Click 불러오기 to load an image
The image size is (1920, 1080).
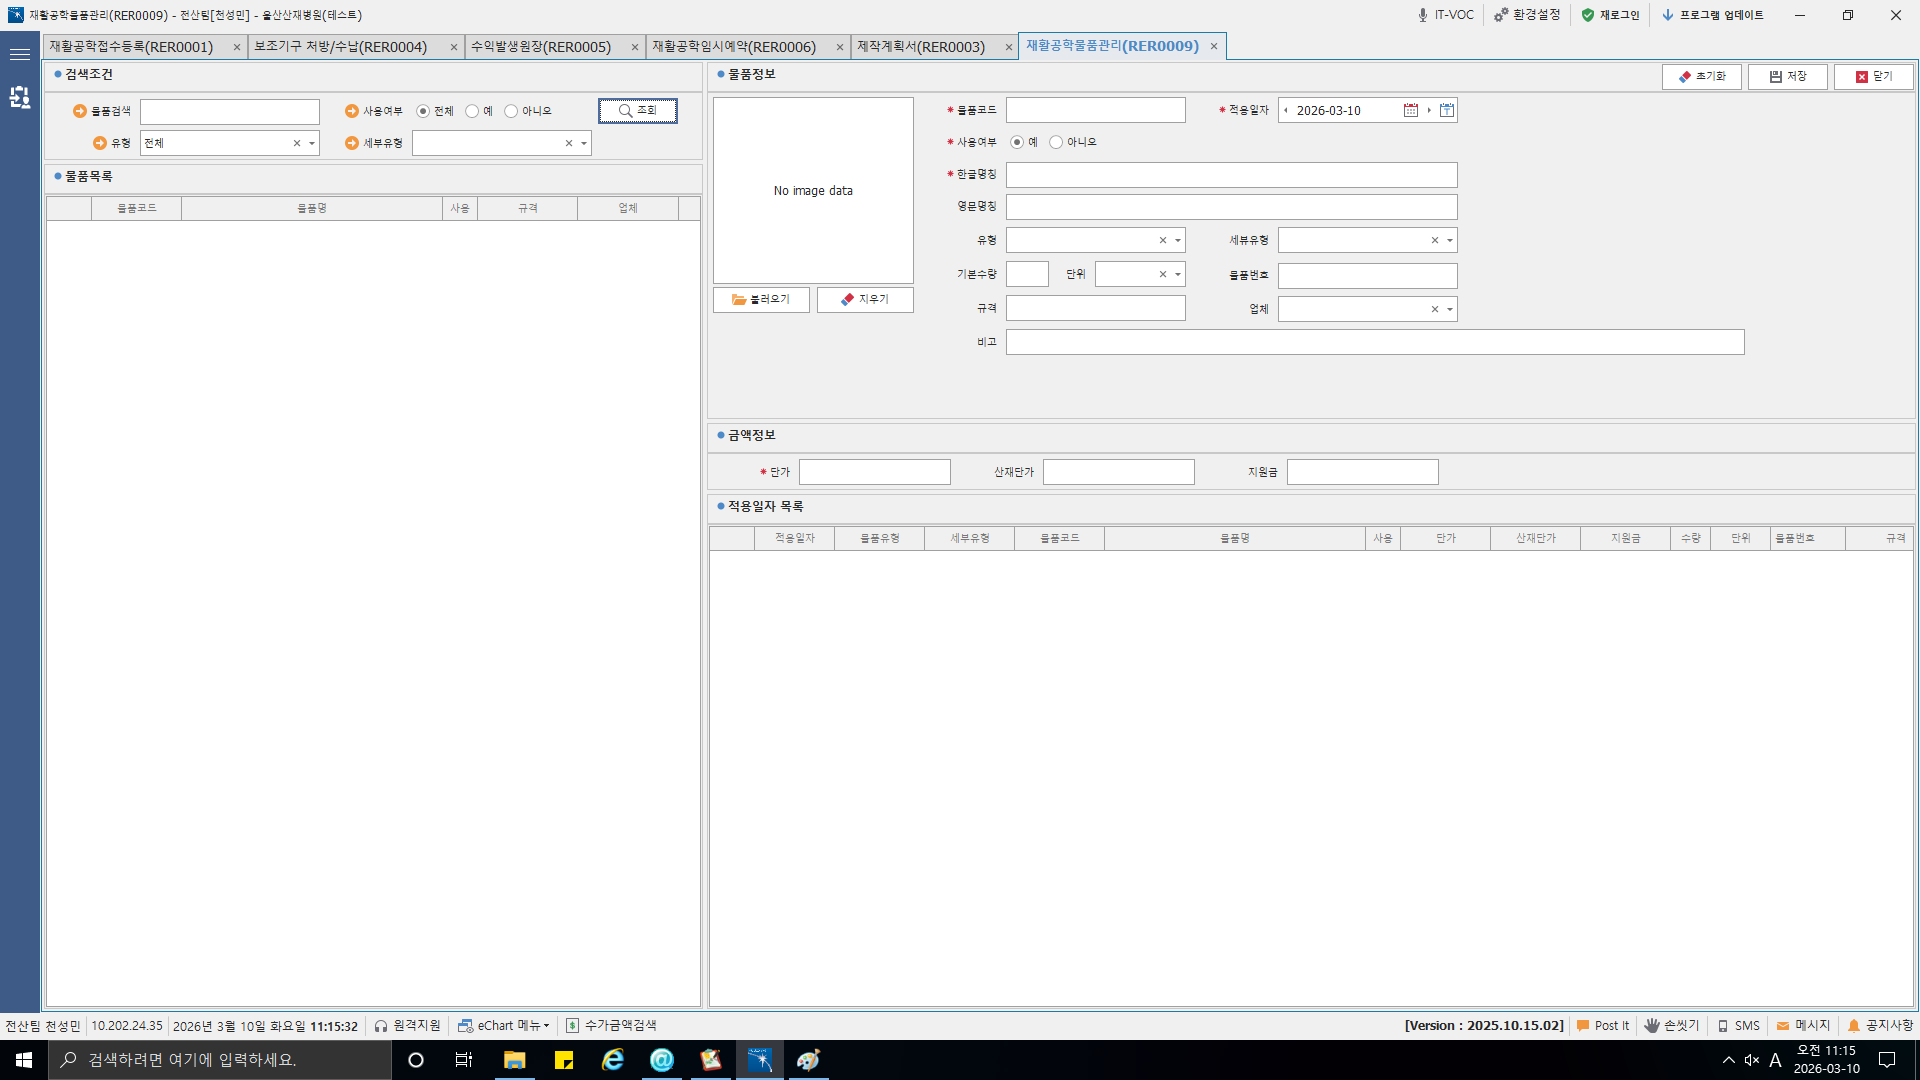tap(761, 299)
